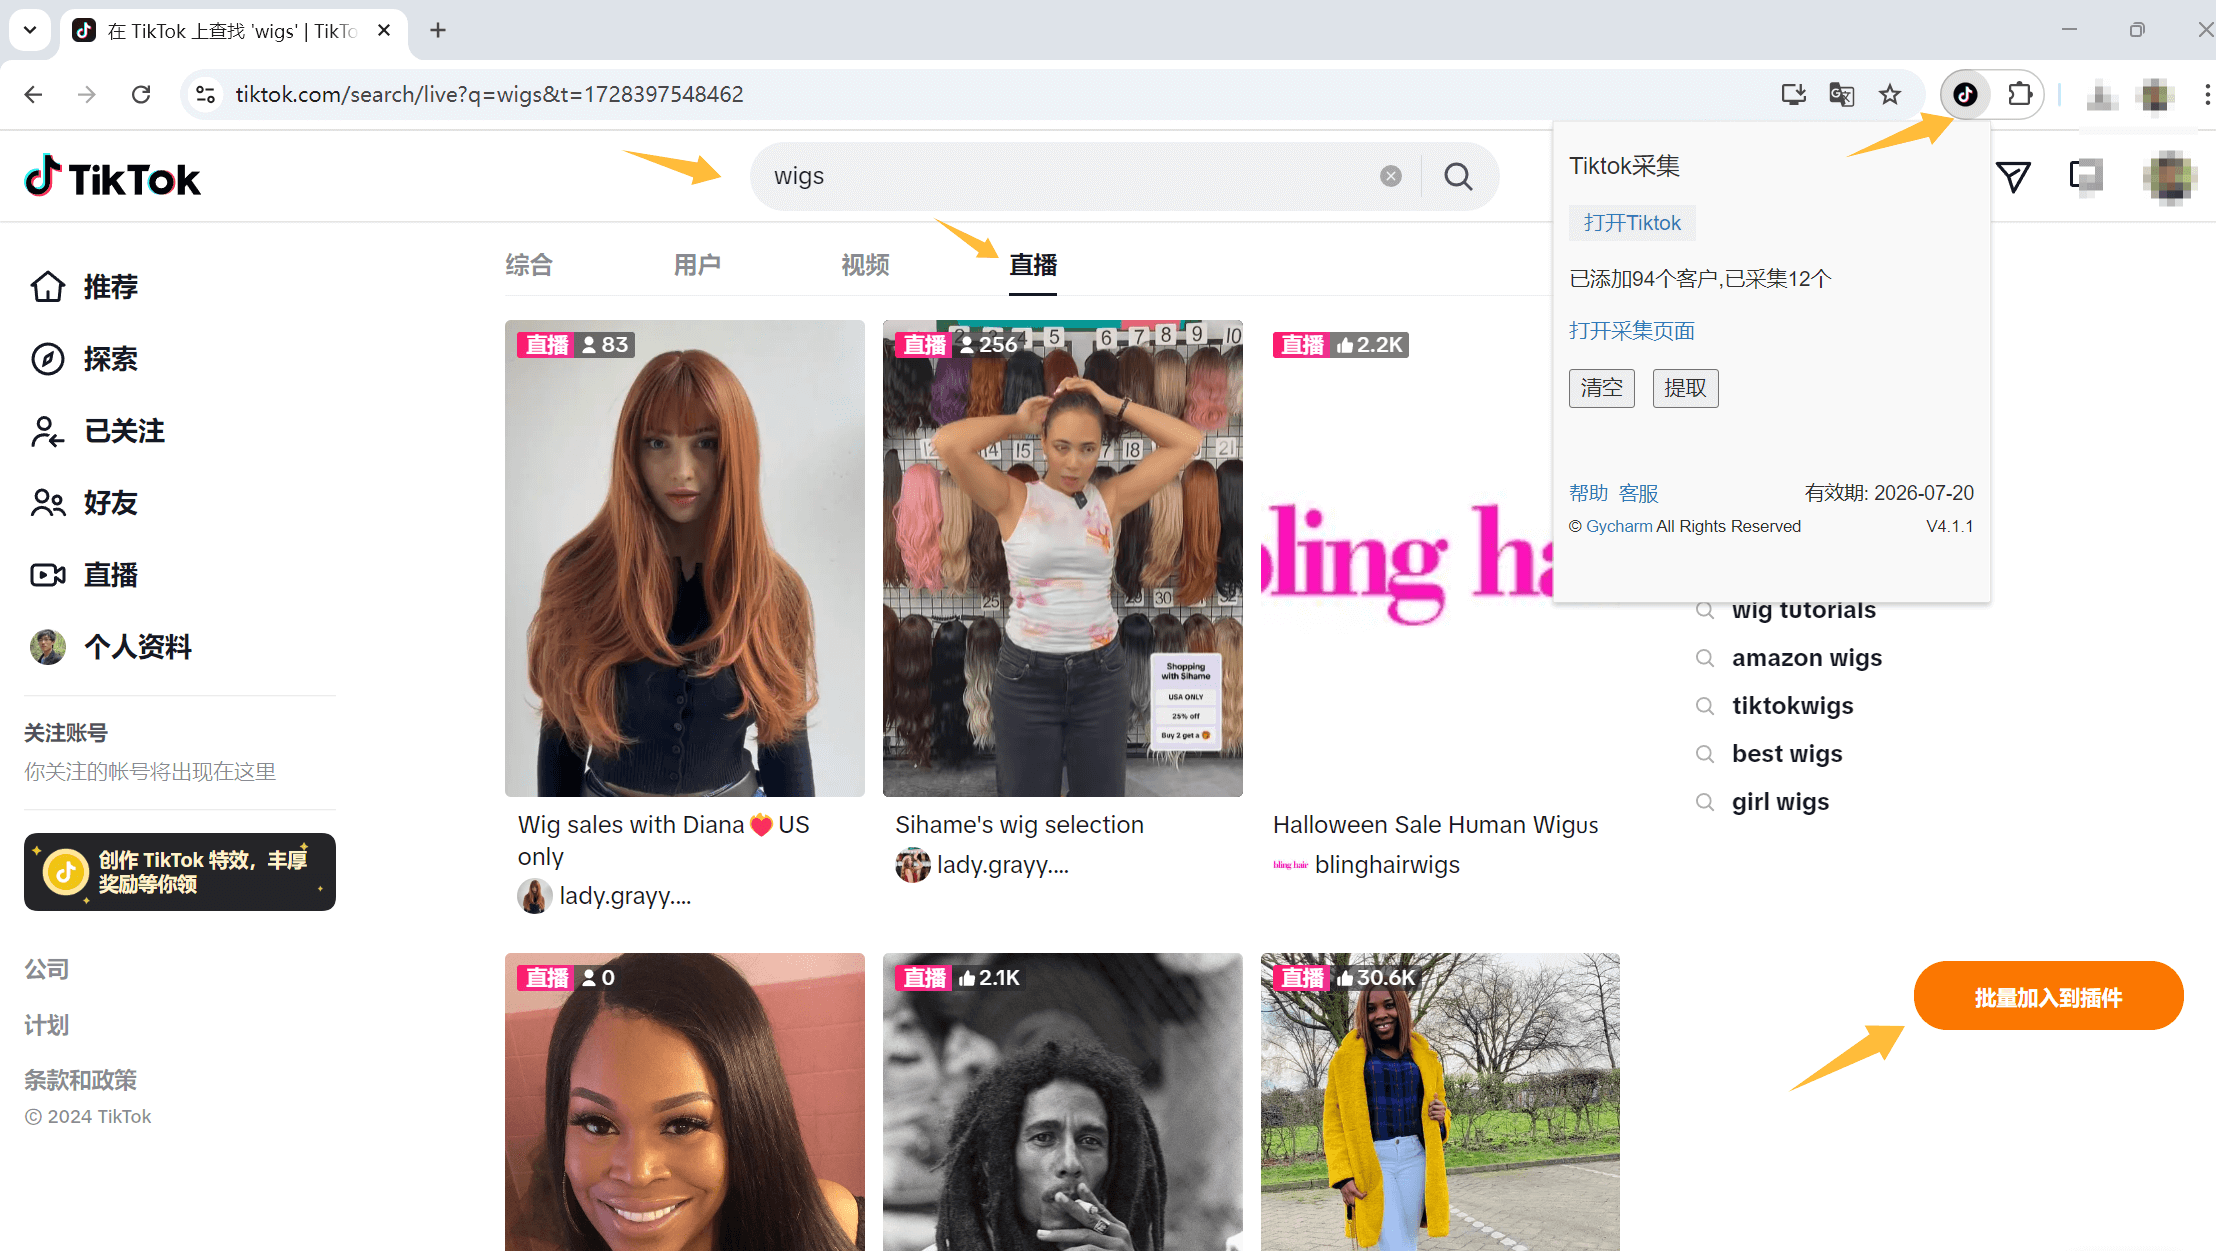2216x1251 pixels.
Task: Open the translate page icon
Action: pos(1841,94)
